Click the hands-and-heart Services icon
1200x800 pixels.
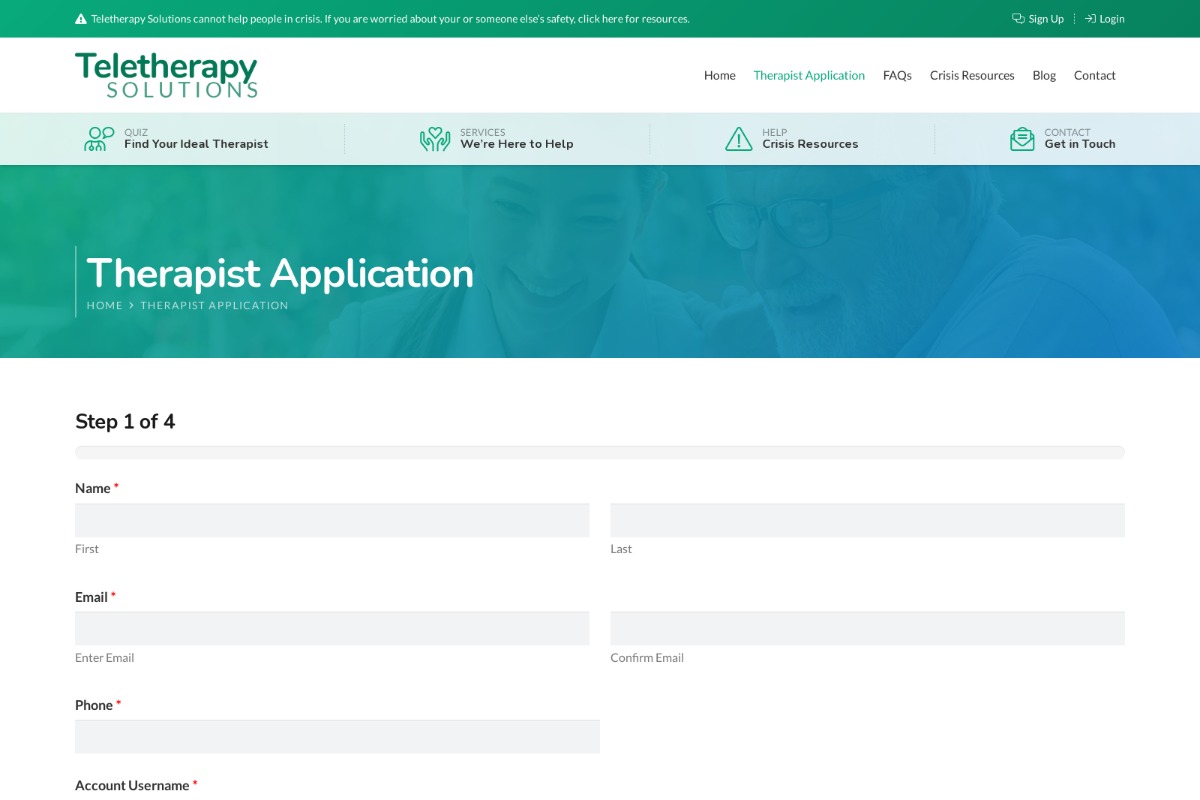435,139
